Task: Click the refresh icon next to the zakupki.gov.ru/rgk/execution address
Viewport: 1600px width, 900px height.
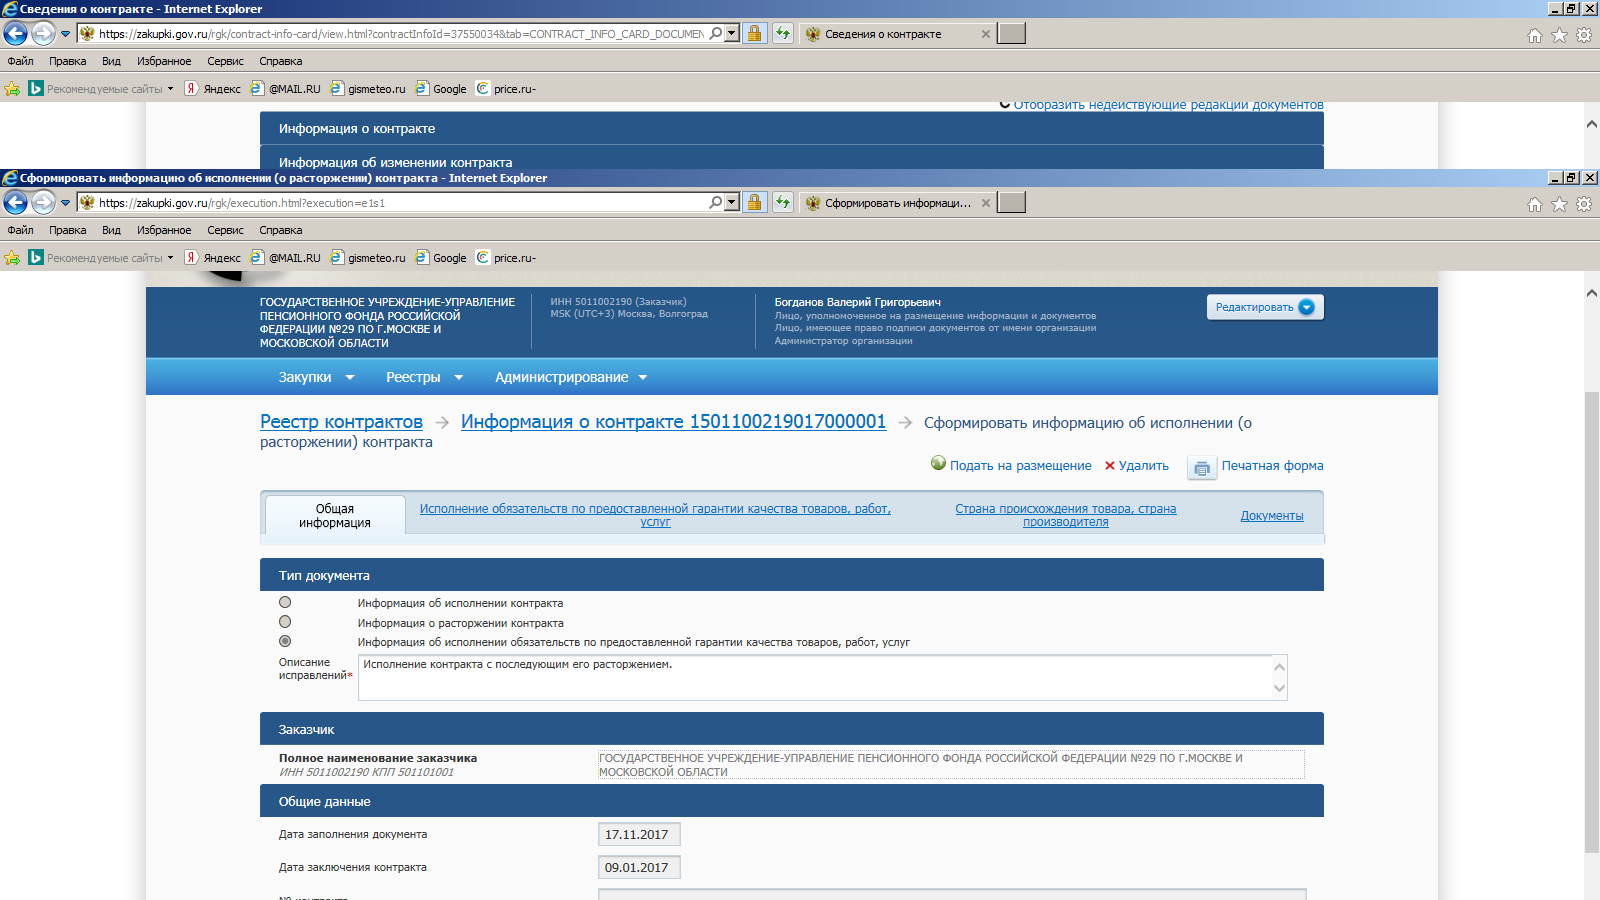Action: point(783,203)
